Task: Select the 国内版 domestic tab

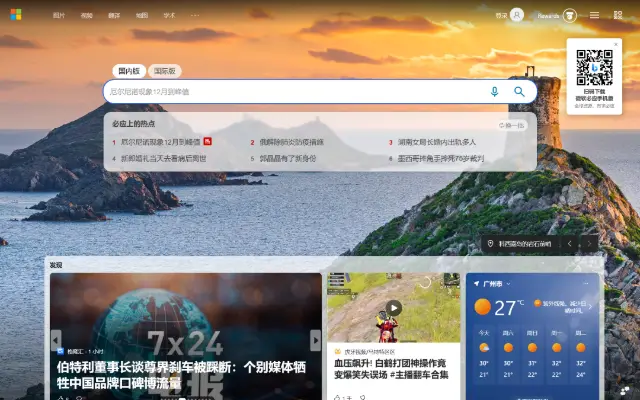Action: [129, 71]
